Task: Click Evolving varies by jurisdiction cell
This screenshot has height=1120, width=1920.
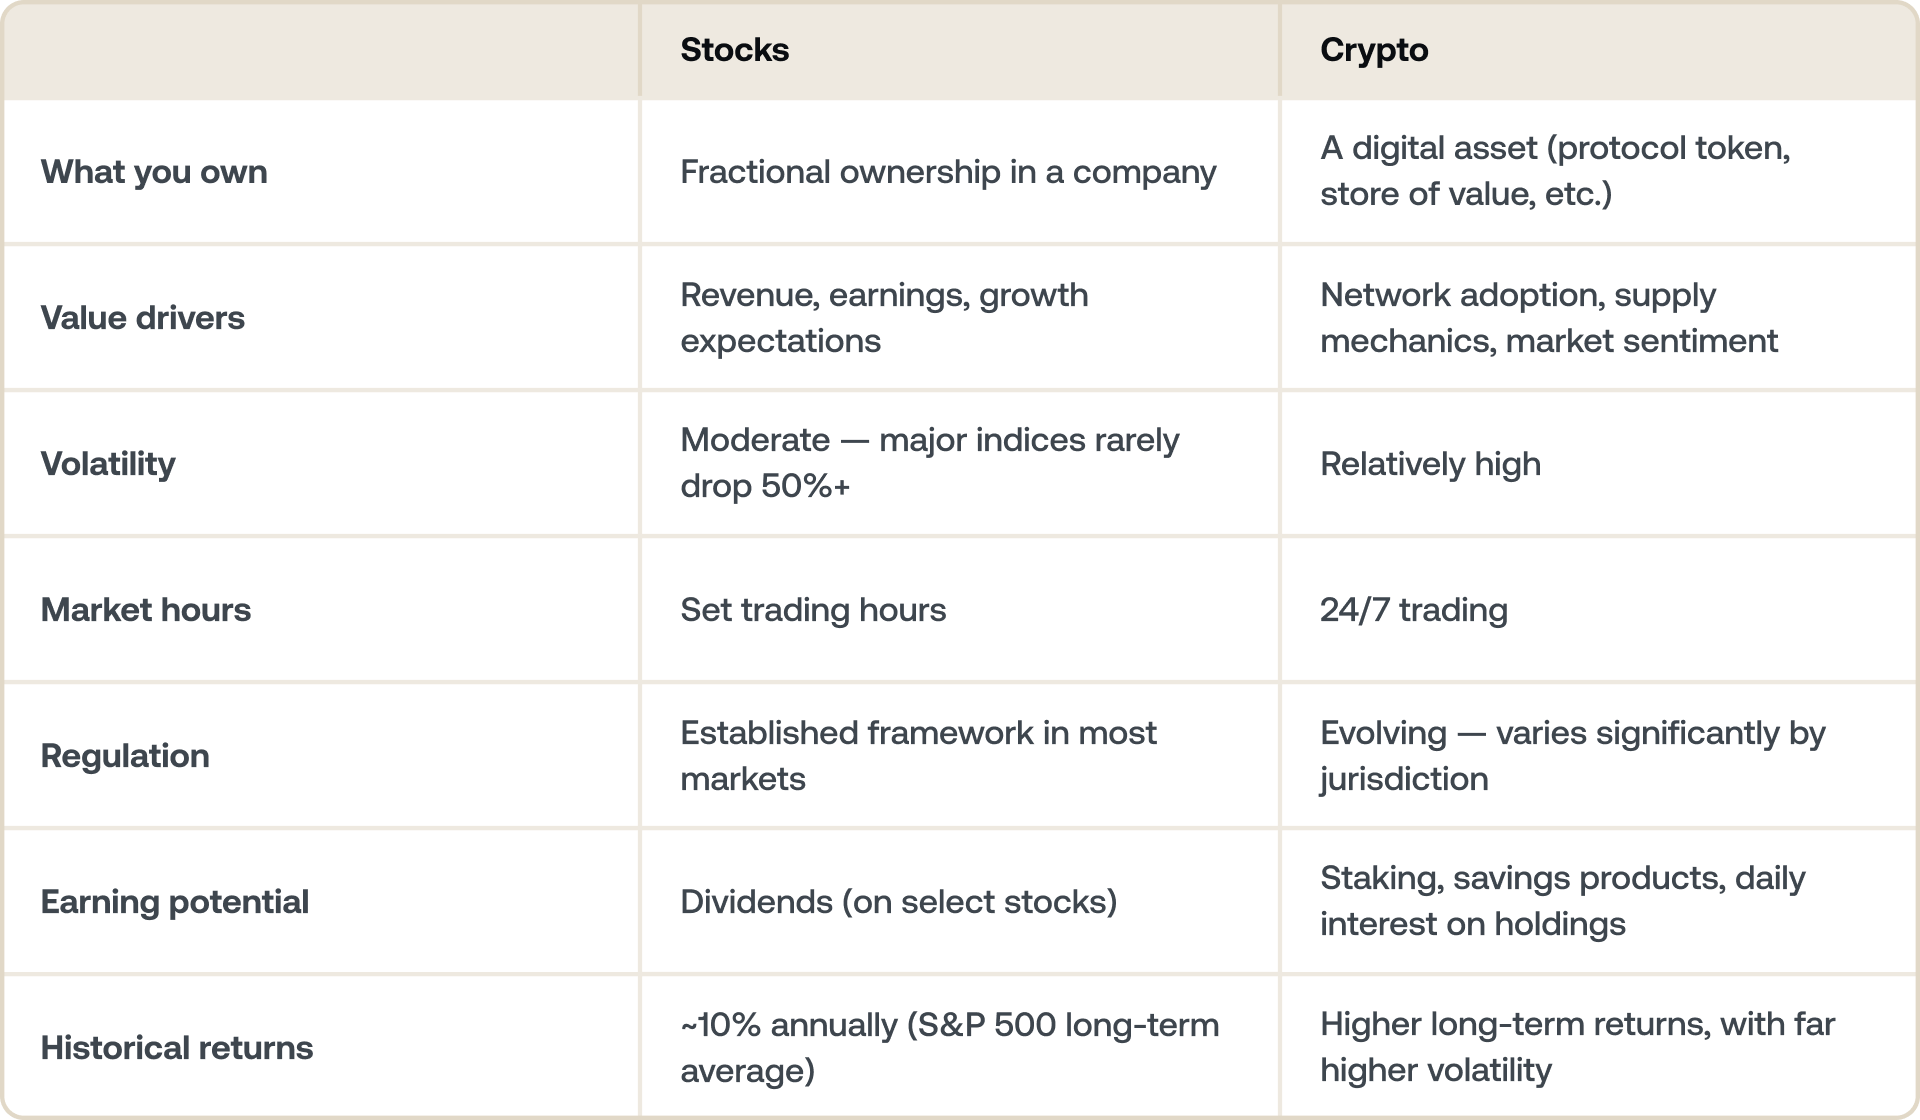Action: 1572,756
